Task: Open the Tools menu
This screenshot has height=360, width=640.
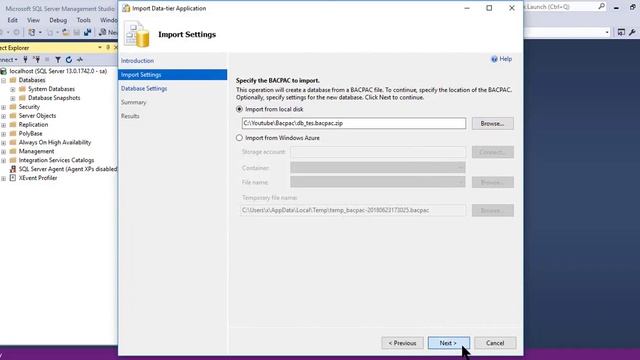Action: [x=84, y=20]
